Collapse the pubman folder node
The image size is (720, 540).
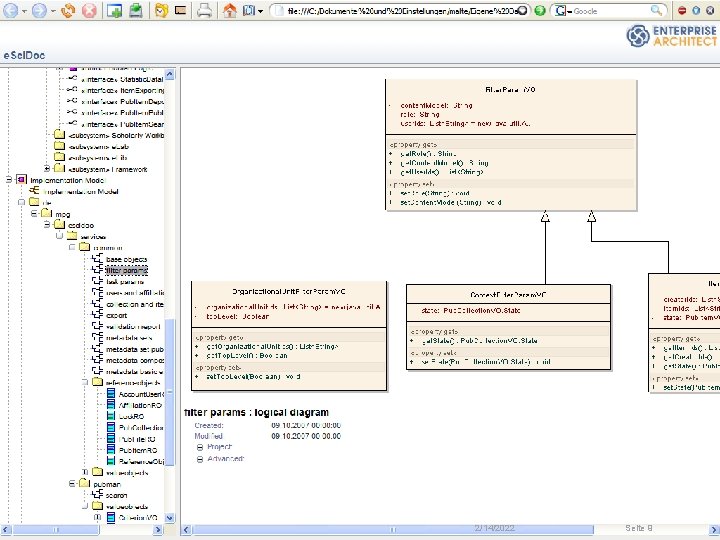point(71,483)
